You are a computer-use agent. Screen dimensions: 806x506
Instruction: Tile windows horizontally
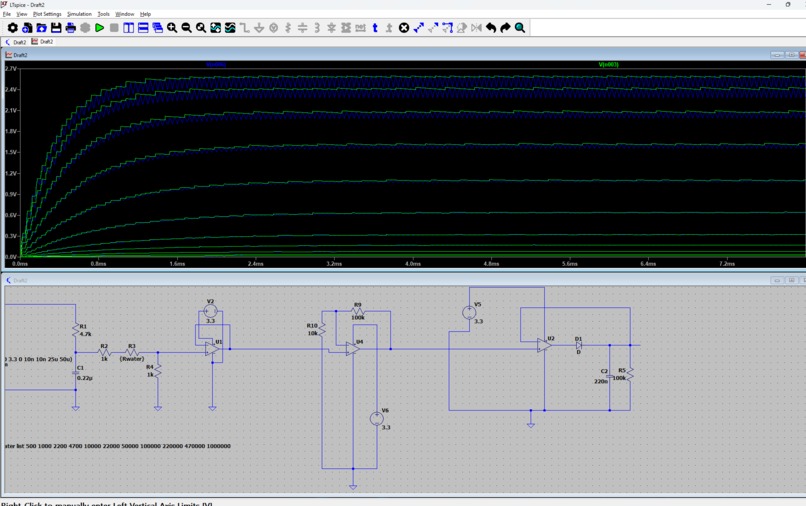point(143,28)
